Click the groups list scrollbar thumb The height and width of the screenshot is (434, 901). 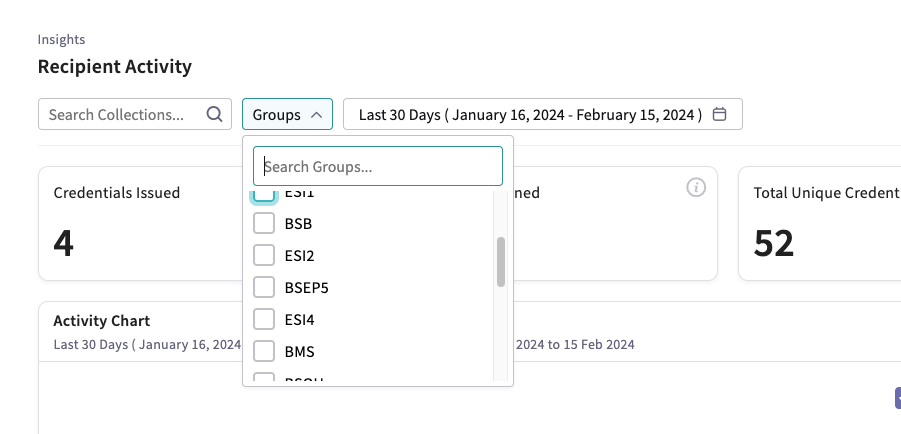[x=501, y=262]
